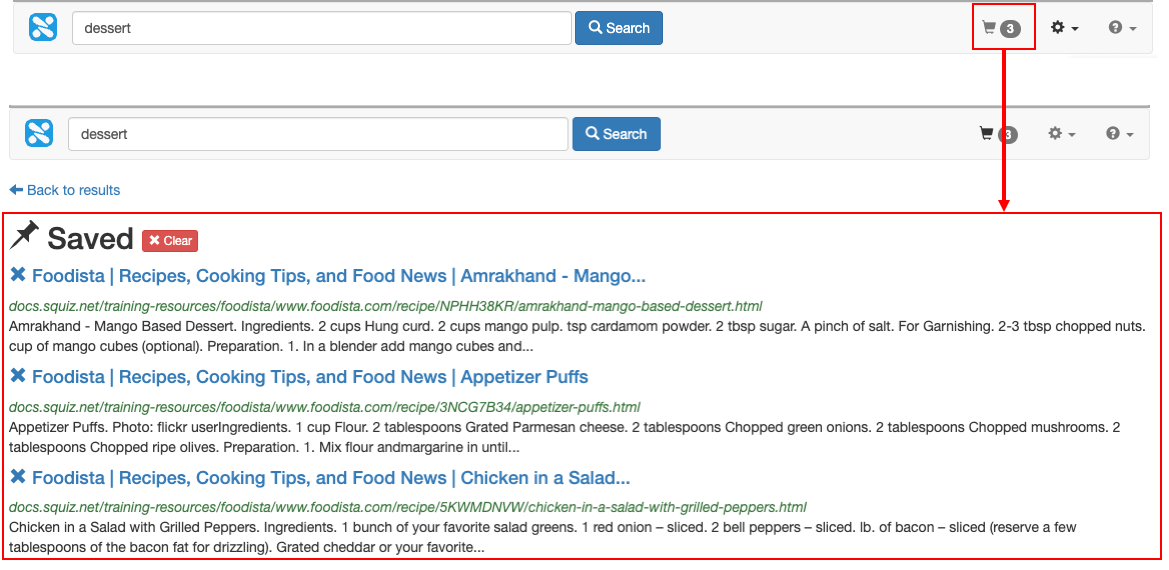Viewport: 1169px width, 570px height.
Task: Clear all saved results with the red button
Action: pyautogui.click(x=170, y=240)
